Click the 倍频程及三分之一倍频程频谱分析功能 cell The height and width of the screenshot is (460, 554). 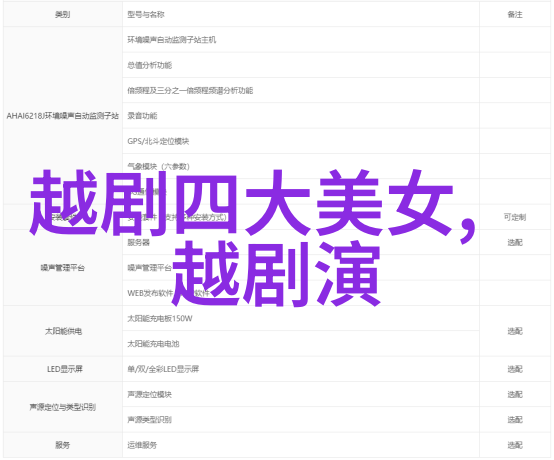[301, 90]
